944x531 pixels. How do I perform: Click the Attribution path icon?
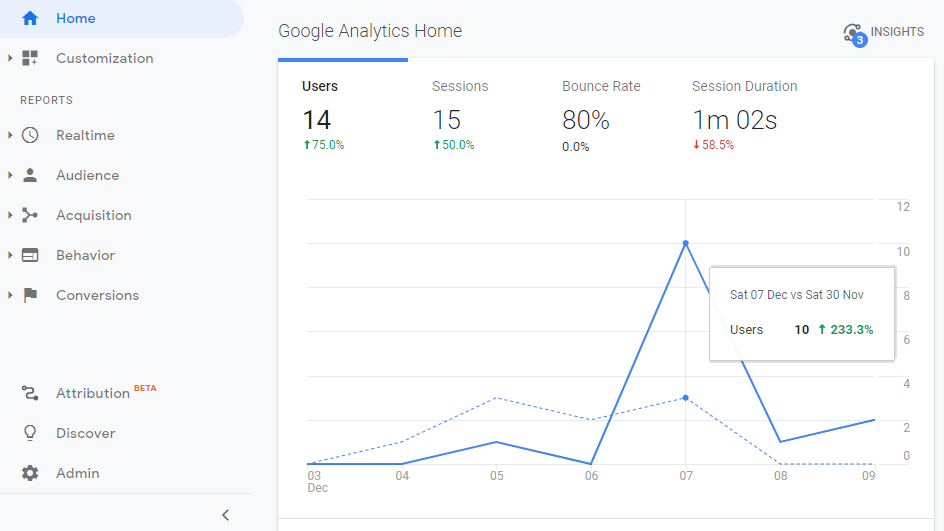pyautogui.click(x=30, y=393)
